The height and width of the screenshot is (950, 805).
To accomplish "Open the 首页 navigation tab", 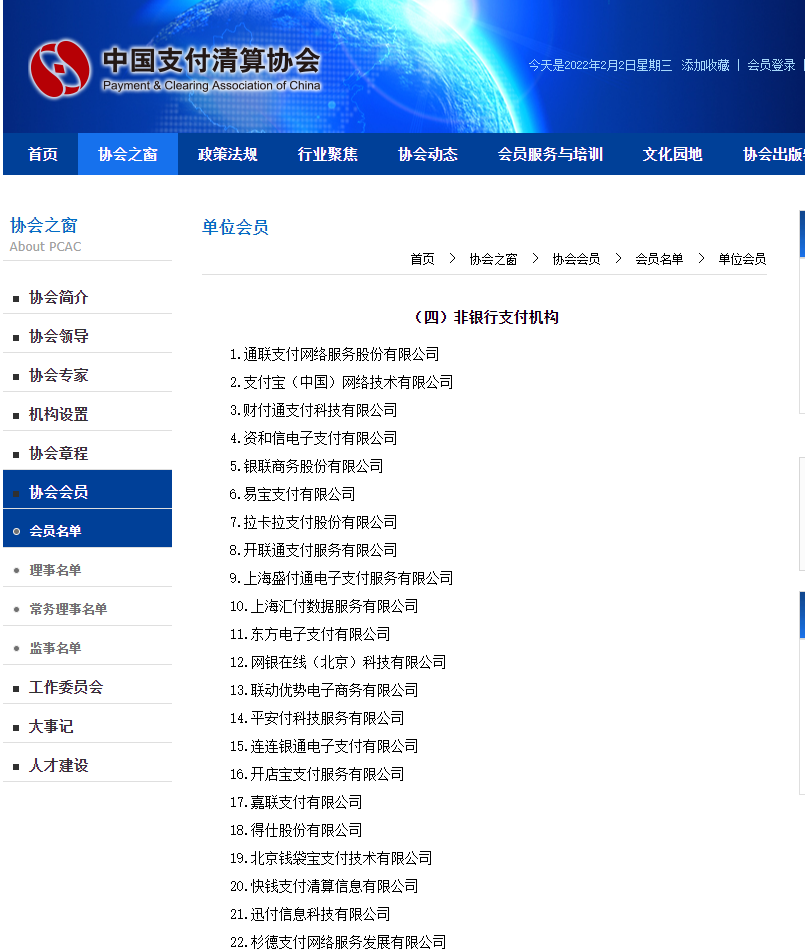I will coord(42,154).
